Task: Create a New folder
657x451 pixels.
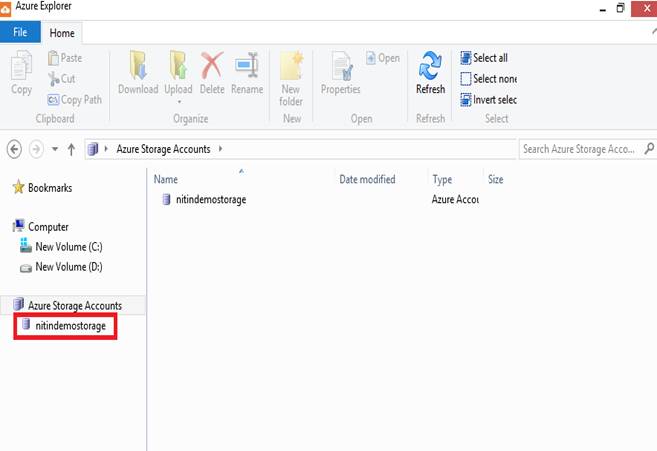Action: click(291, 78)
